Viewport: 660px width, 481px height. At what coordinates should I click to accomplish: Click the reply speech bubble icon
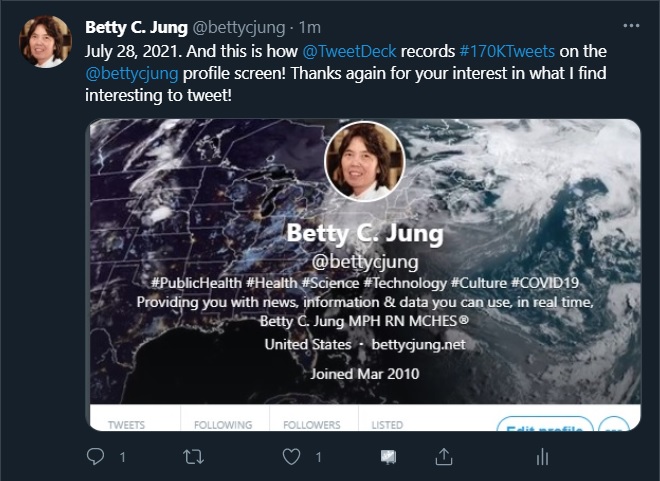pos(96,457)
